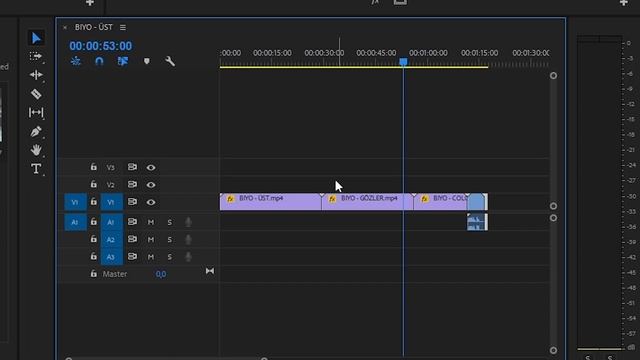Select the Selection tool arrow

pos(36,38)
